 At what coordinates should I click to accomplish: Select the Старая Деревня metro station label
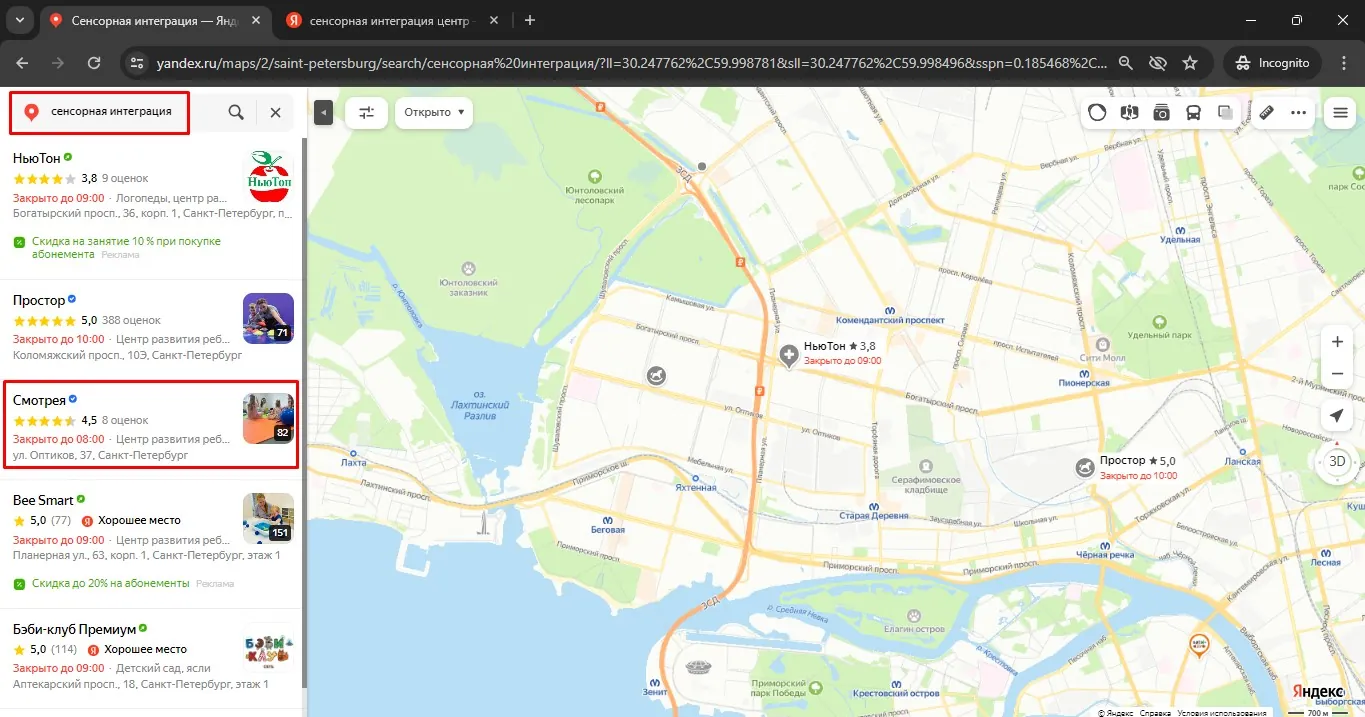874,515
